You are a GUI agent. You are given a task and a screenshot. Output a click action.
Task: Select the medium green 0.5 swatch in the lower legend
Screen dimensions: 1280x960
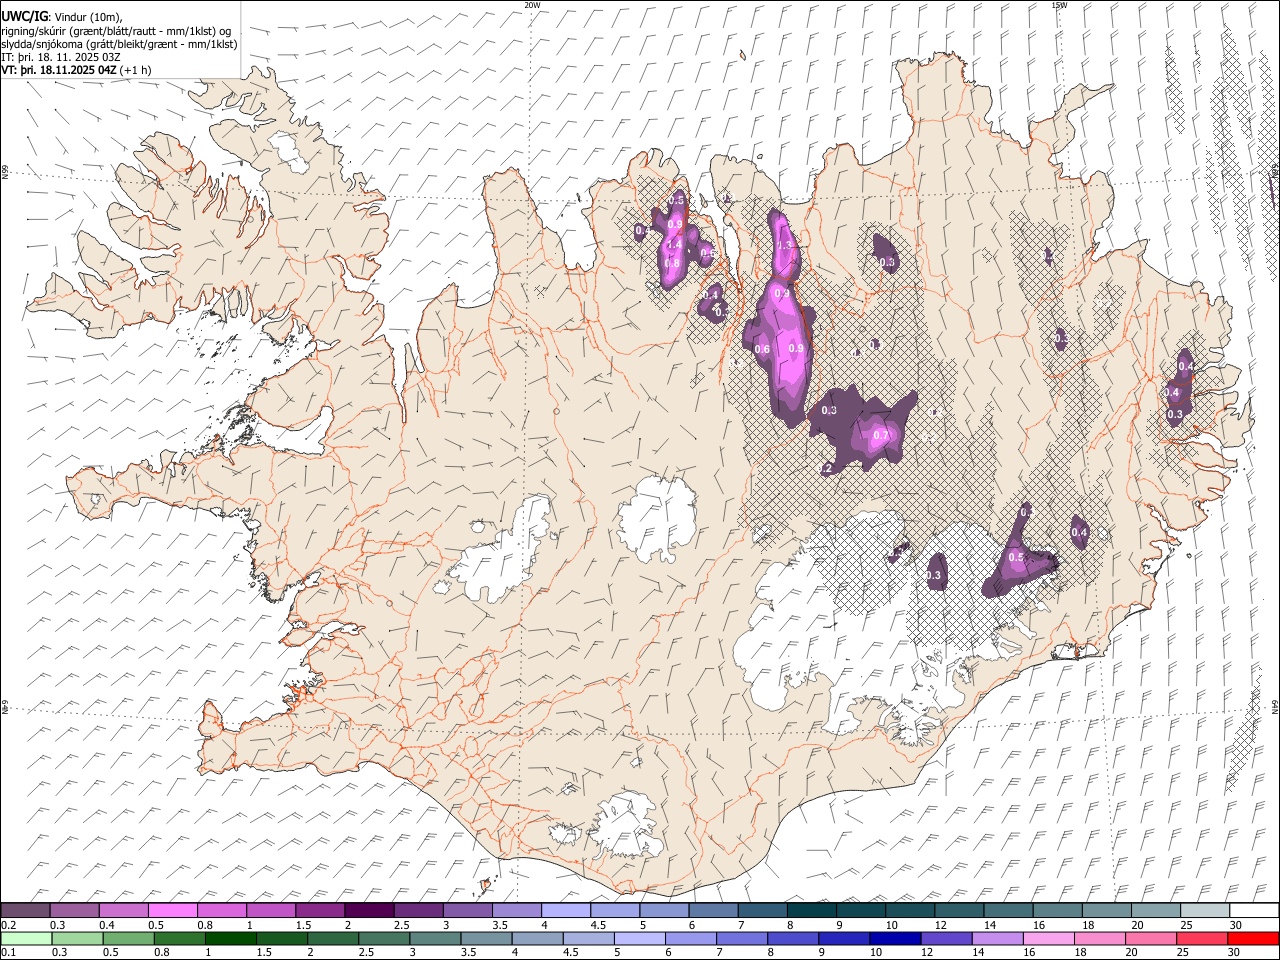pyautogui.click(x=128, y=939)
